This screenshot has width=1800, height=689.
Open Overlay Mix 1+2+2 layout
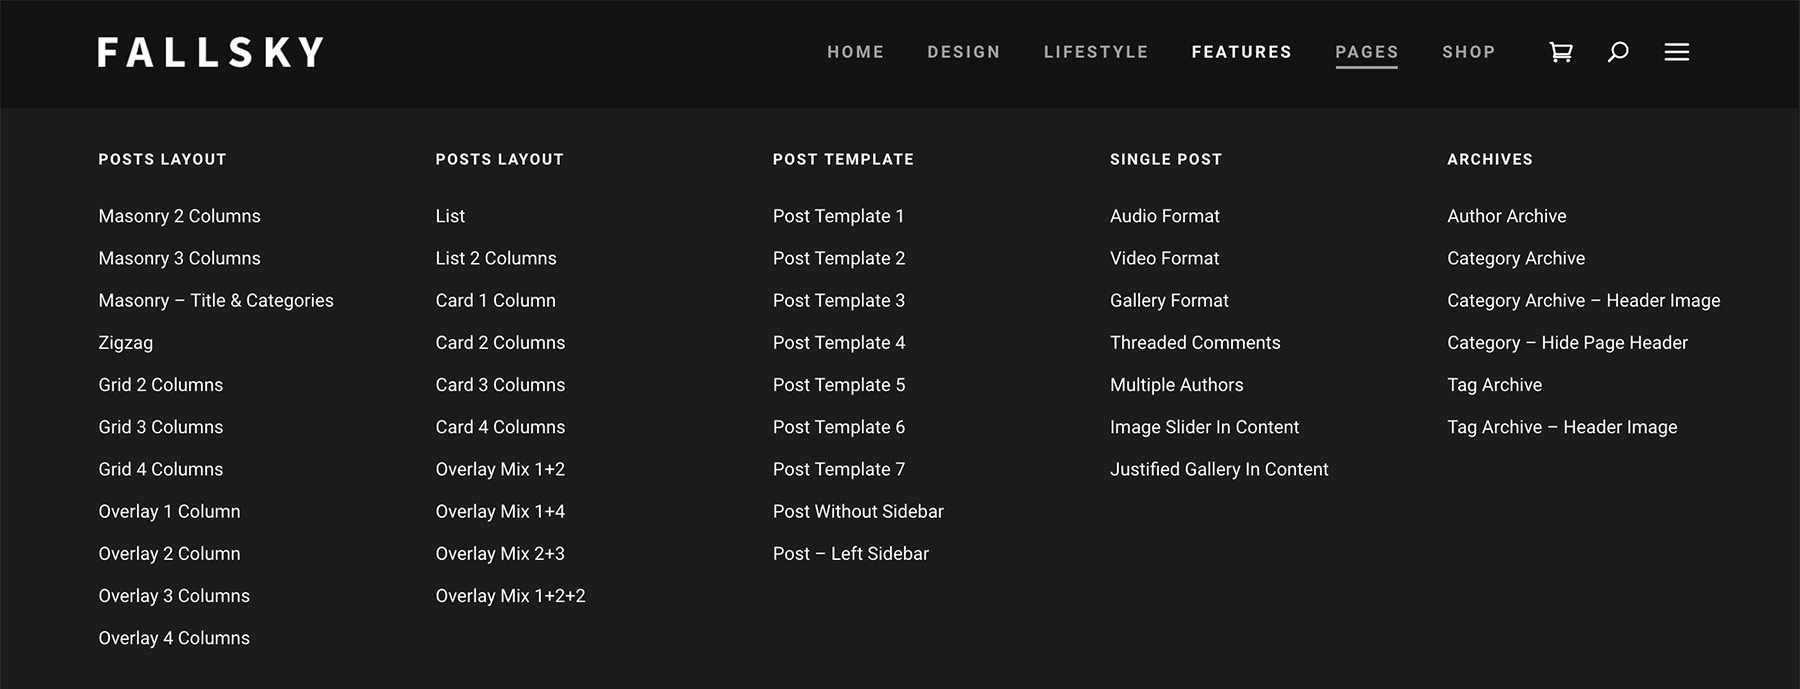[511, 595]
